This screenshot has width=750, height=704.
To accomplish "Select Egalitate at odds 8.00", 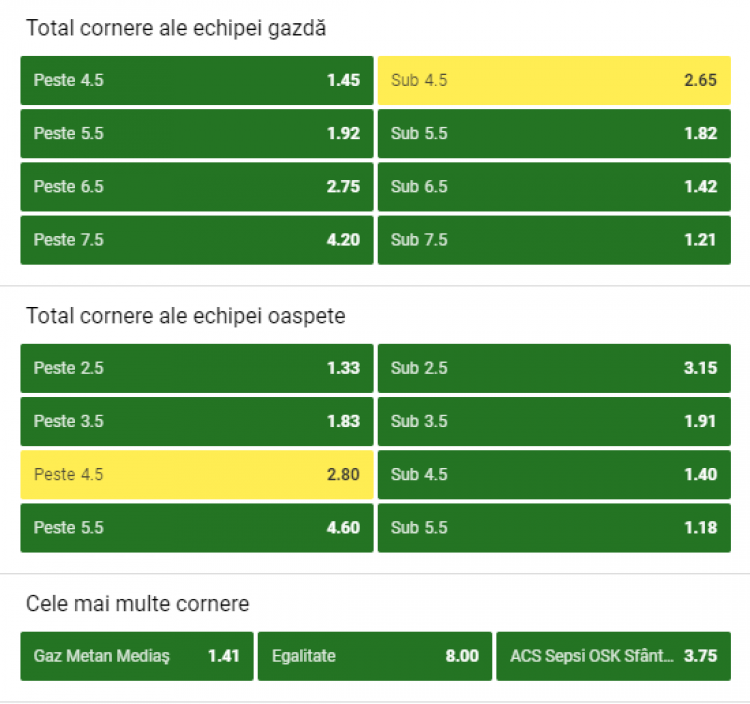I will coord(375,656).
